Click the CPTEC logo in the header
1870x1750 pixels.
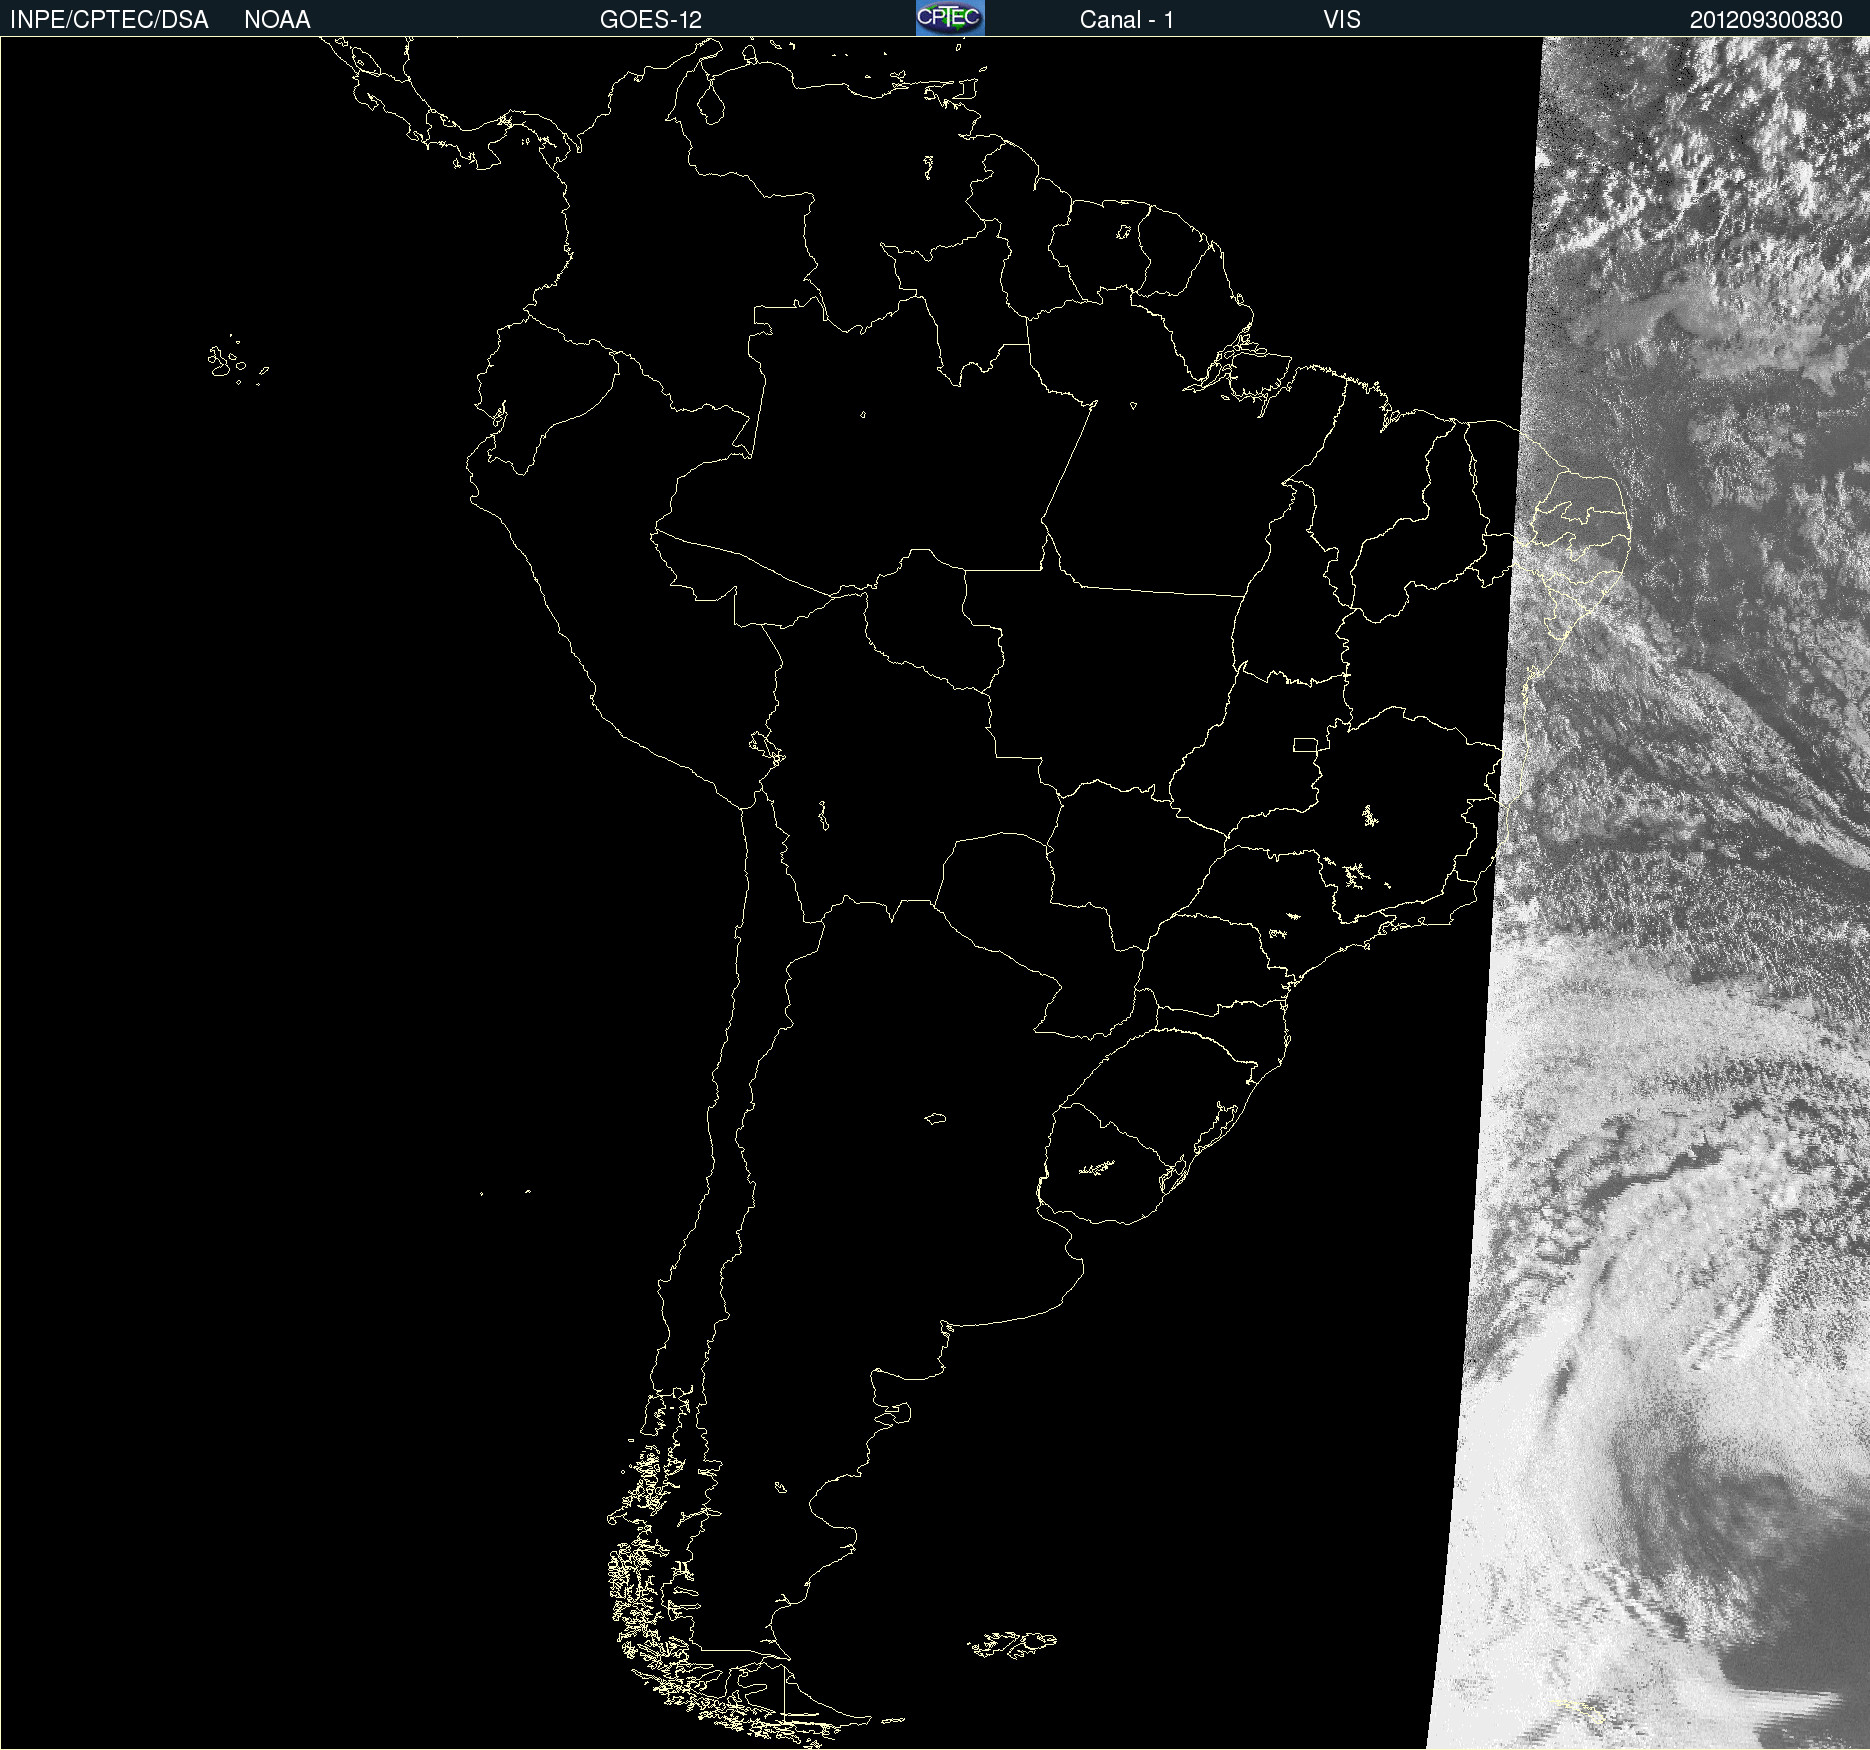pos(950,18)
